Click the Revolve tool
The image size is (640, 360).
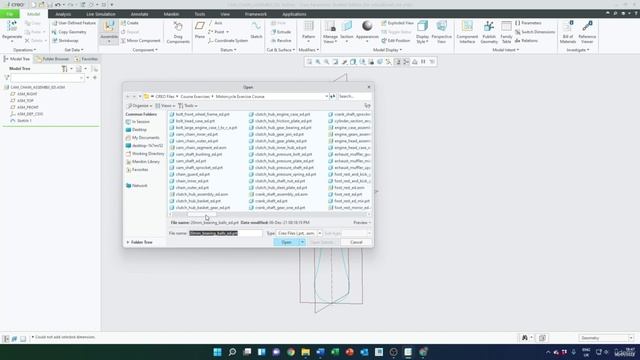pos(281,41)
